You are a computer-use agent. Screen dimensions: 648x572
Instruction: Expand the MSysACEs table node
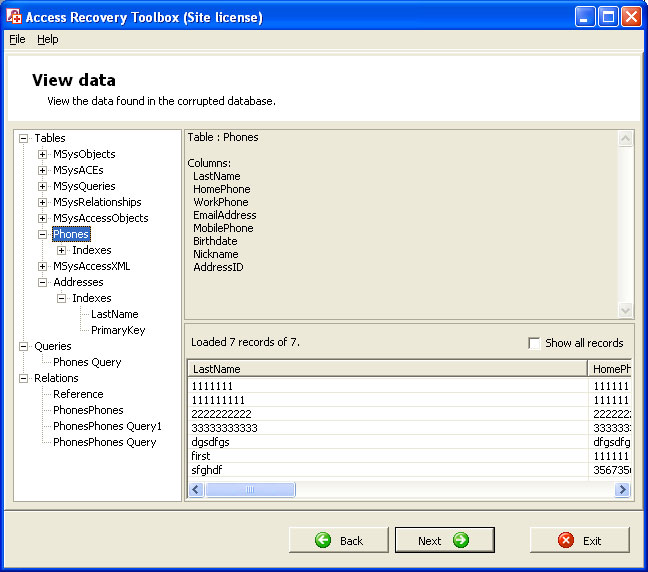42,170
